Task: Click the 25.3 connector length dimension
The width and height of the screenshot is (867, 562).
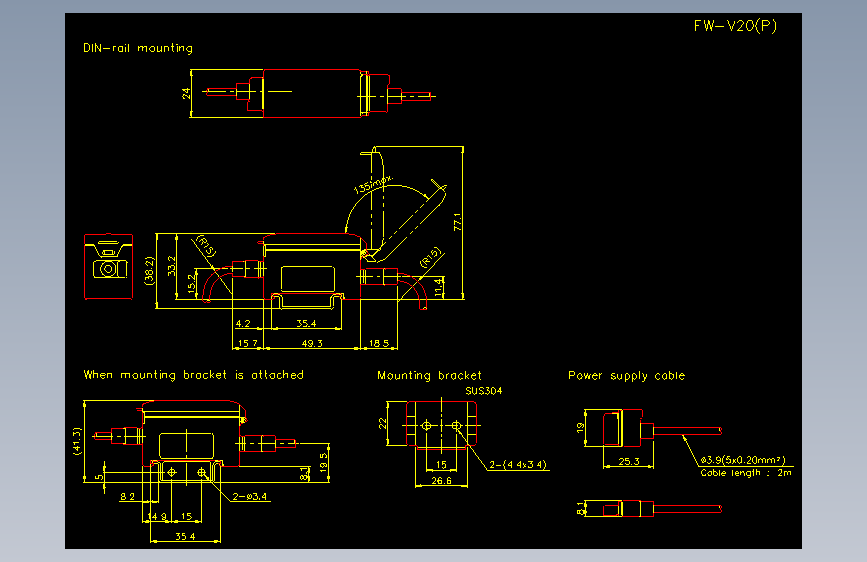Action: click(x=629, y=461)
